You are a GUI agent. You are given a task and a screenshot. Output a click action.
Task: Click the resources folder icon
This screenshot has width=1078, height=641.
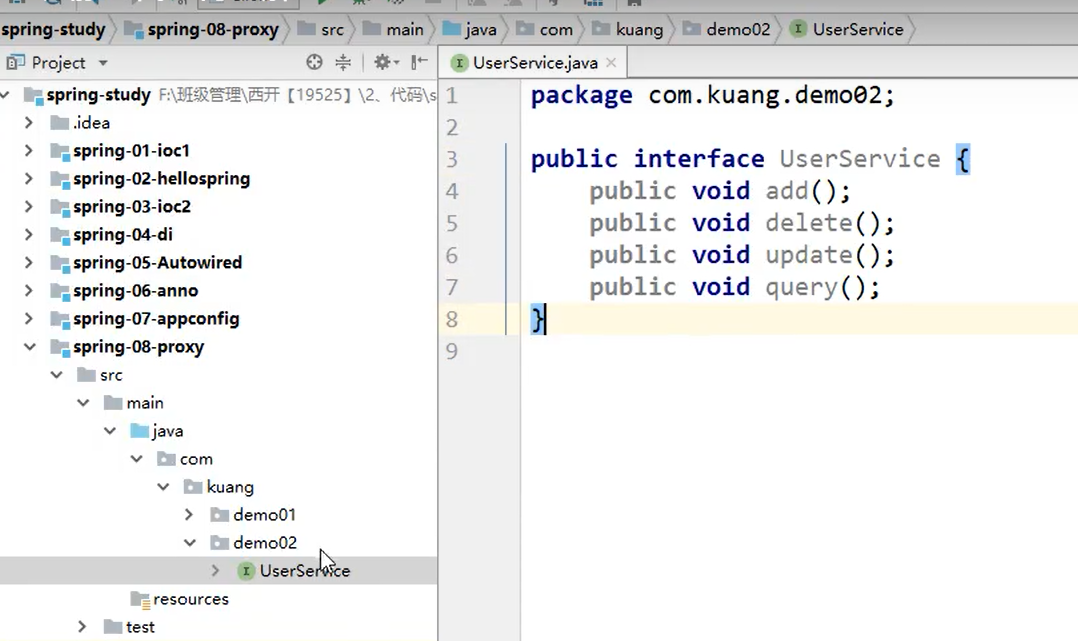pos(140,600)
